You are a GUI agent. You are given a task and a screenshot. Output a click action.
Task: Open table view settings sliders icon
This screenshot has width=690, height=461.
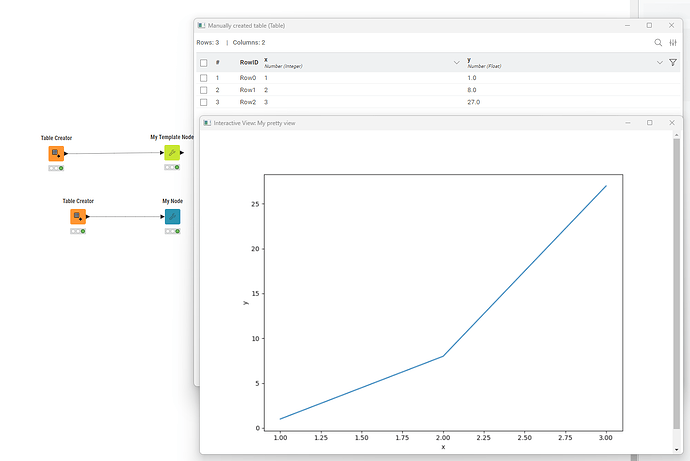[x=673, y=42]
